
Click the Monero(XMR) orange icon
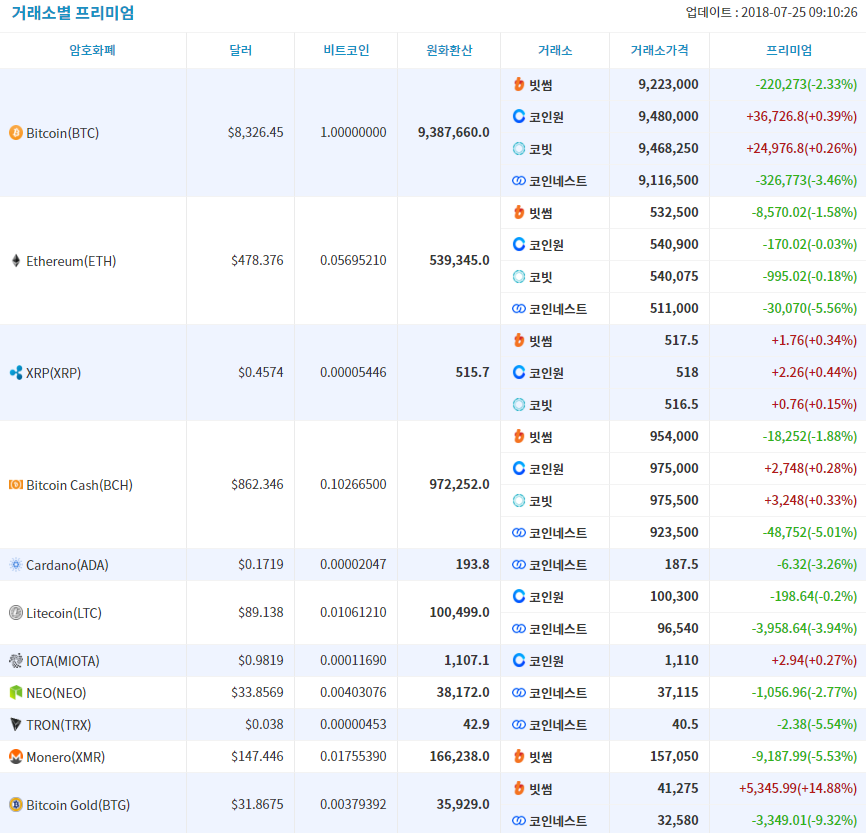(16, 756)
